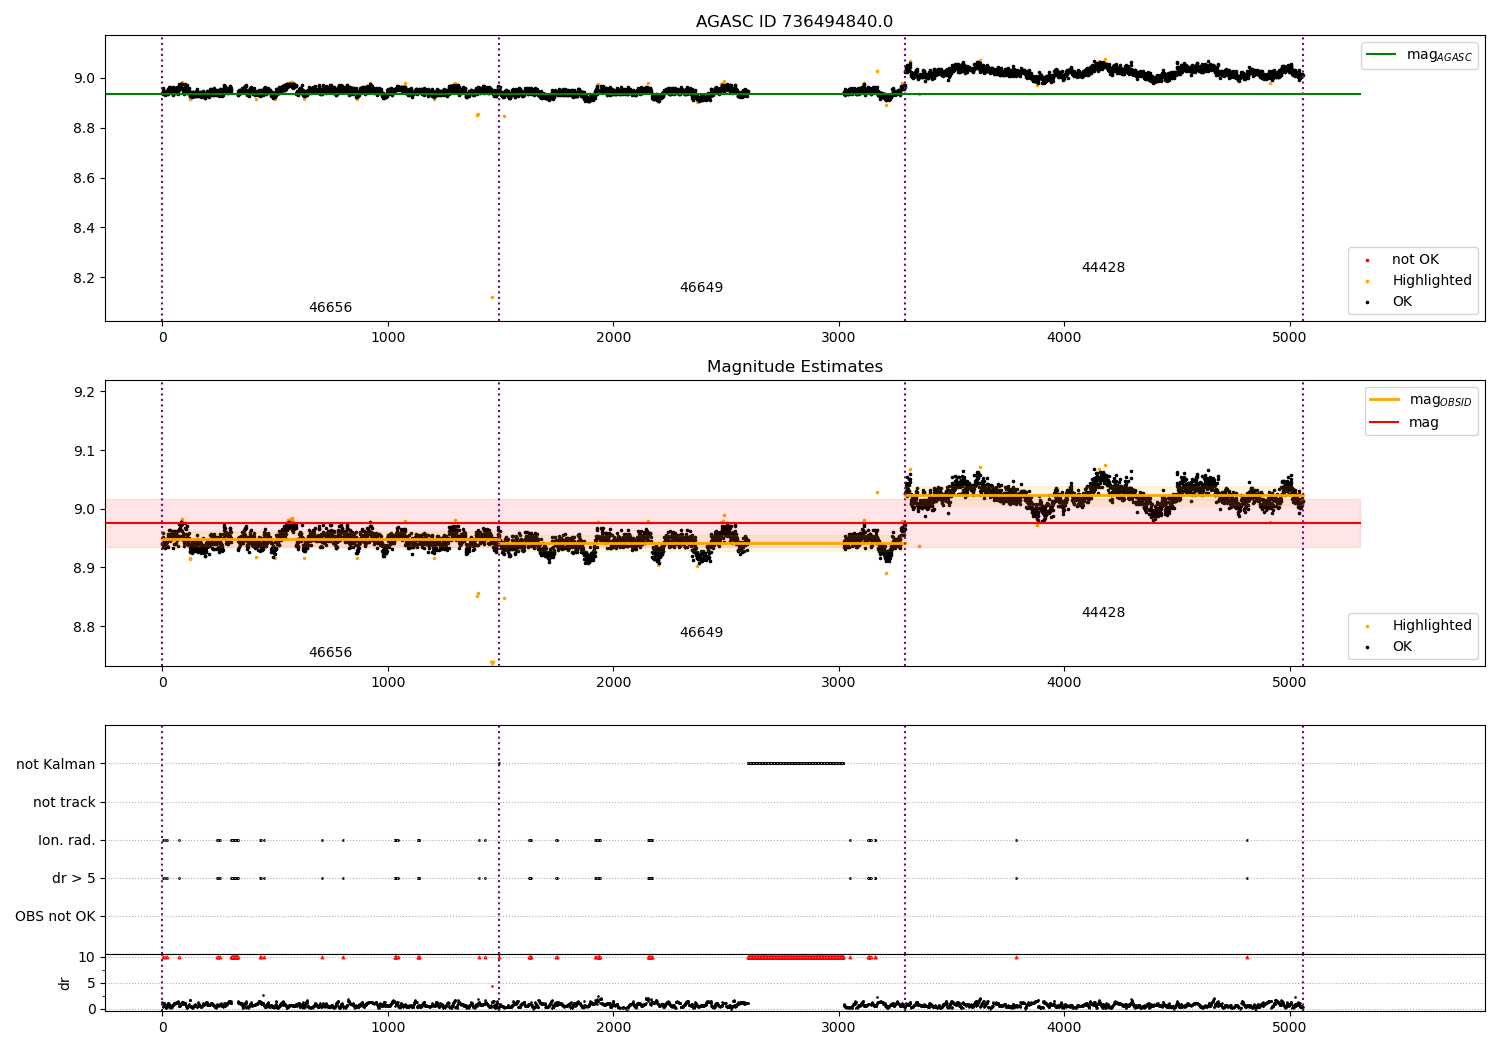Screen dimensions: 1500x1050
Task: Click the title 'AGASC ID 736494840.0'
Action: point(794,22)
